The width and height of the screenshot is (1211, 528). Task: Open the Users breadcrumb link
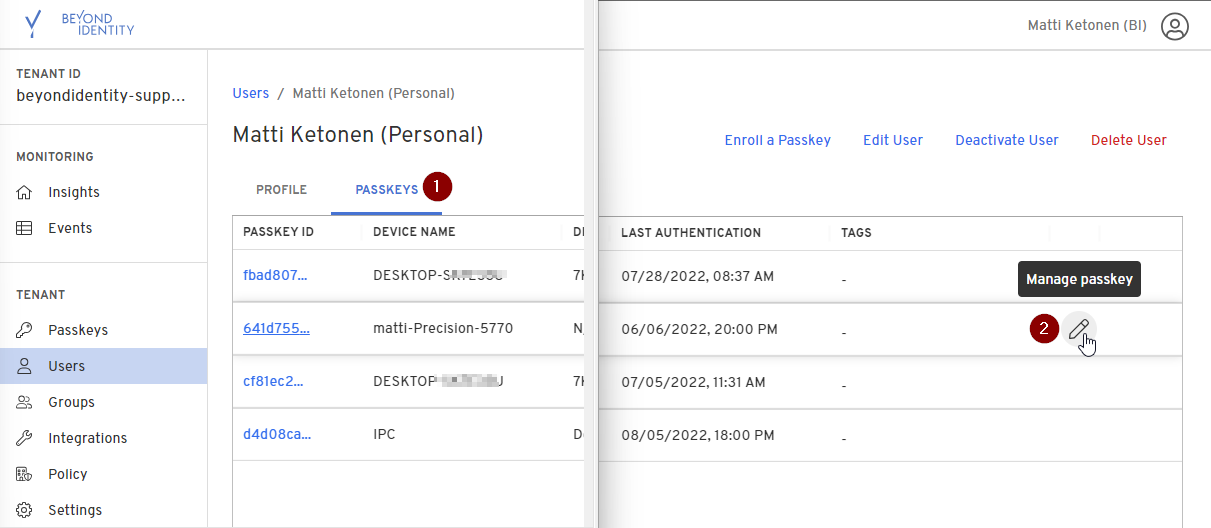click(250, 93)
